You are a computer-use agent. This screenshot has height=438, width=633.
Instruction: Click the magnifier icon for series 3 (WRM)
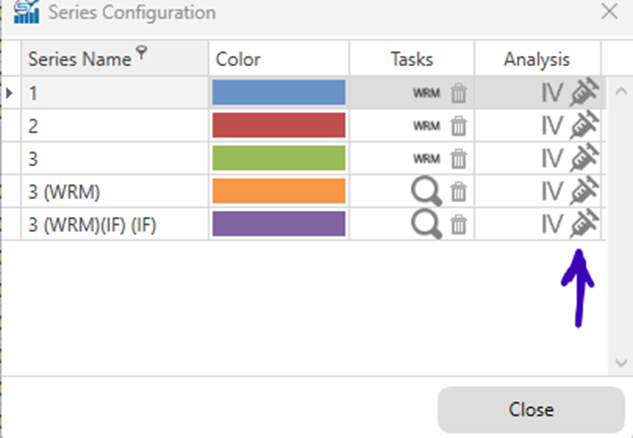click(426, 192)
